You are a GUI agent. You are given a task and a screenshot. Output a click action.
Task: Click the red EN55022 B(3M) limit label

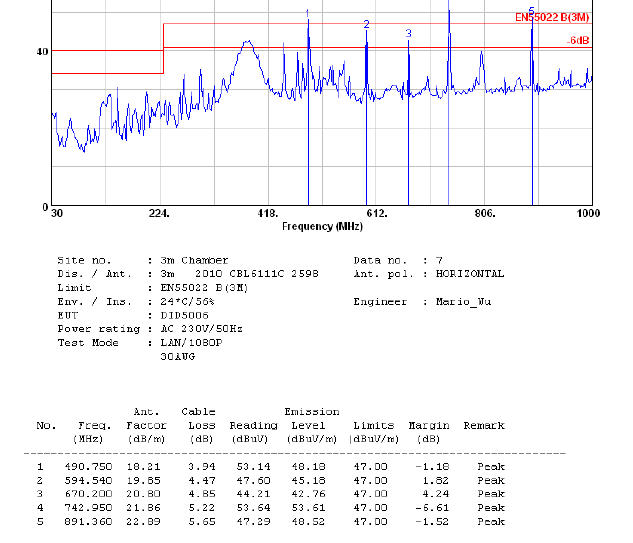click(x=552, y=17)
